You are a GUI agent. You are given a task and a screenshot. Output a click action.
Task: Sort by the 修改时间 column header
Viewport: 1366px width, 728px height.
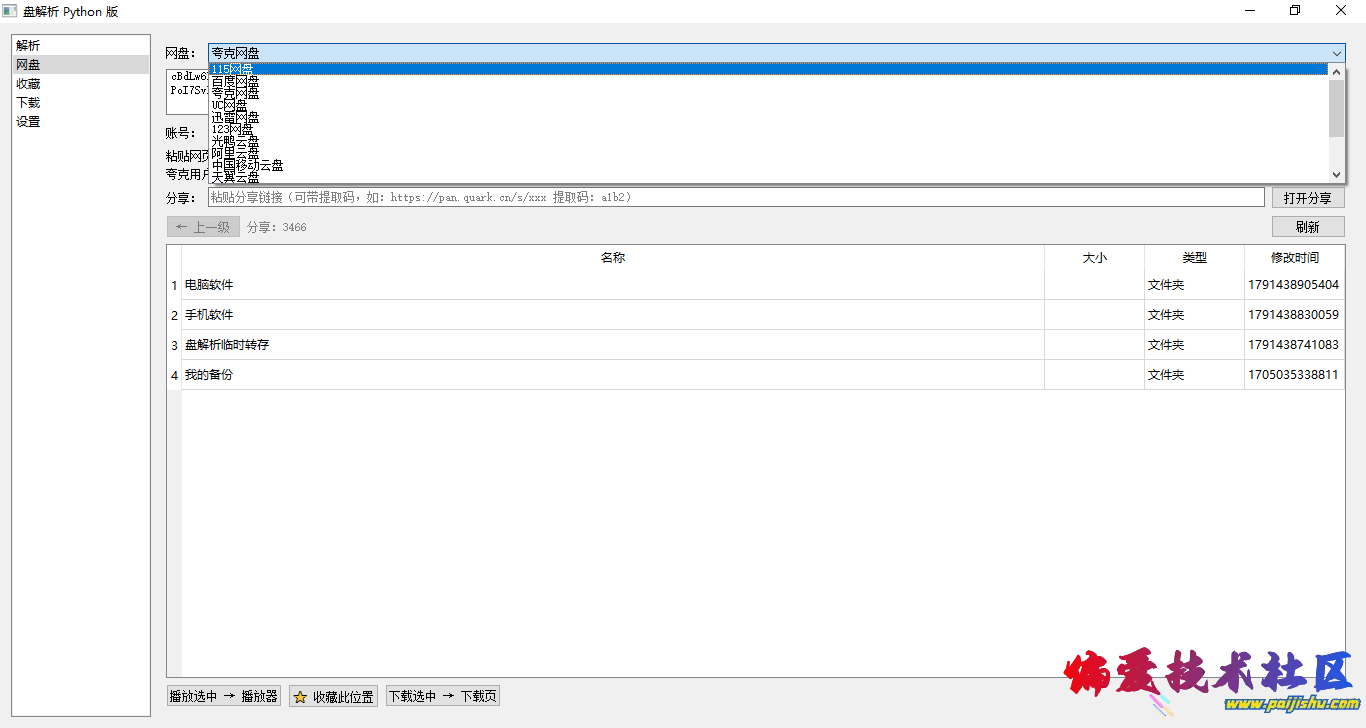pyautogui.click(x=1295, y=257)
